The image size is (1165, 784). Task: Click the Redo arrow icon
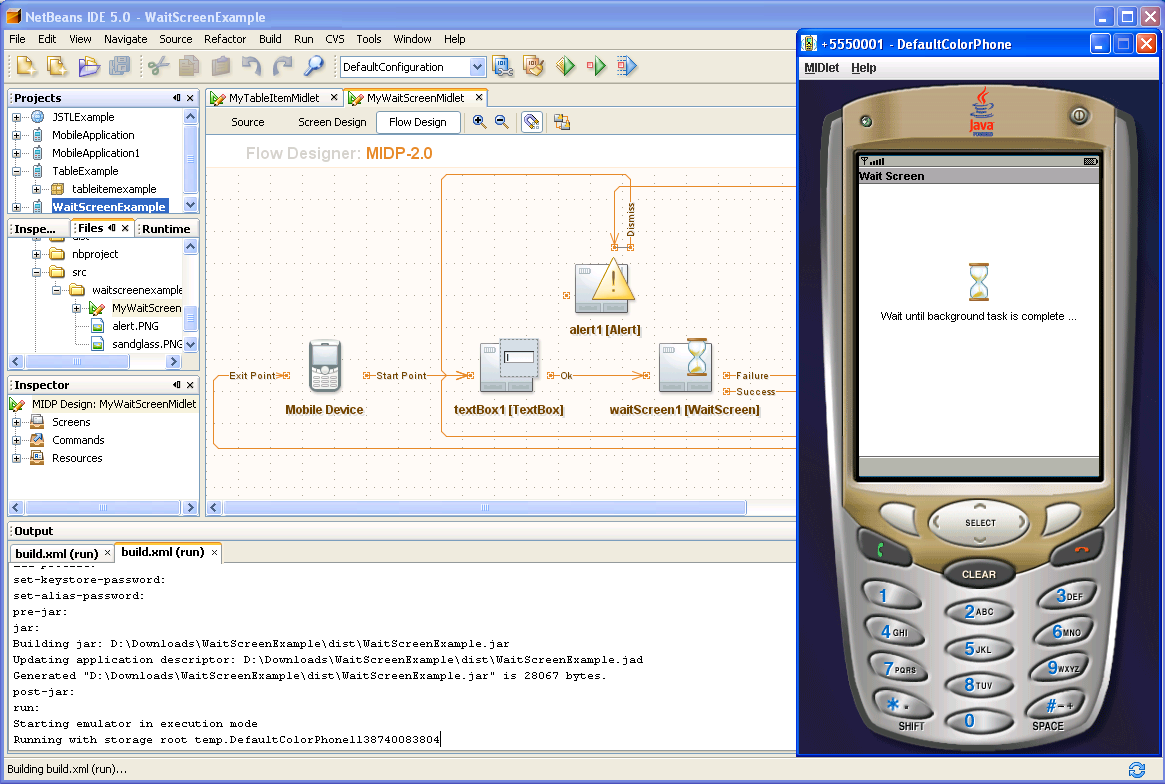click(283, 67)
